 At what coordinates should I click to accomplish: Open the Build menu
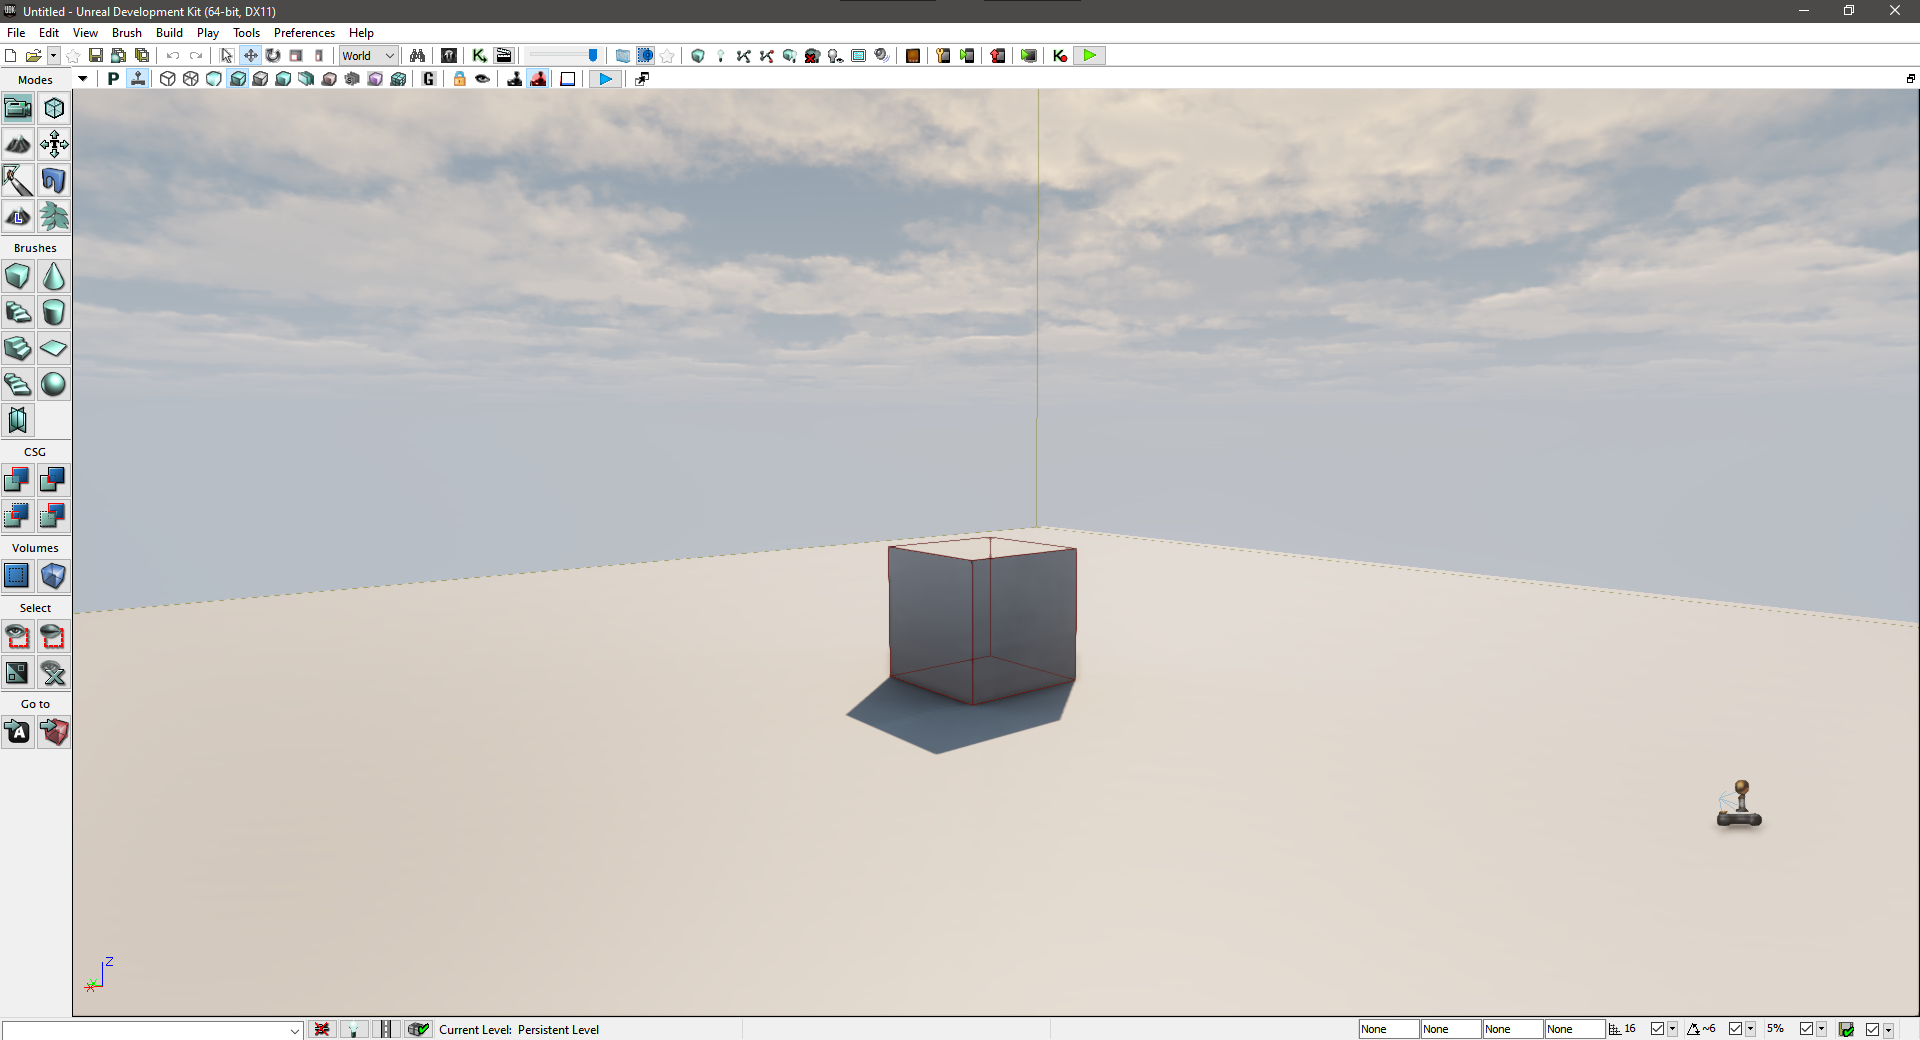click(x=169, y=33)
